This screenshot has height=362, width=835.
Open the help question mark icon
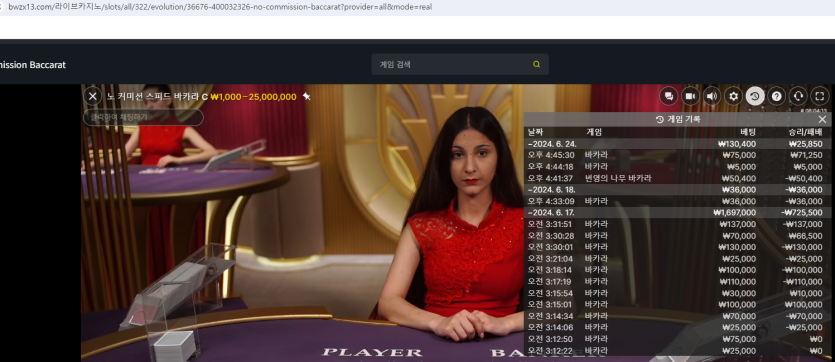point(777,96)
